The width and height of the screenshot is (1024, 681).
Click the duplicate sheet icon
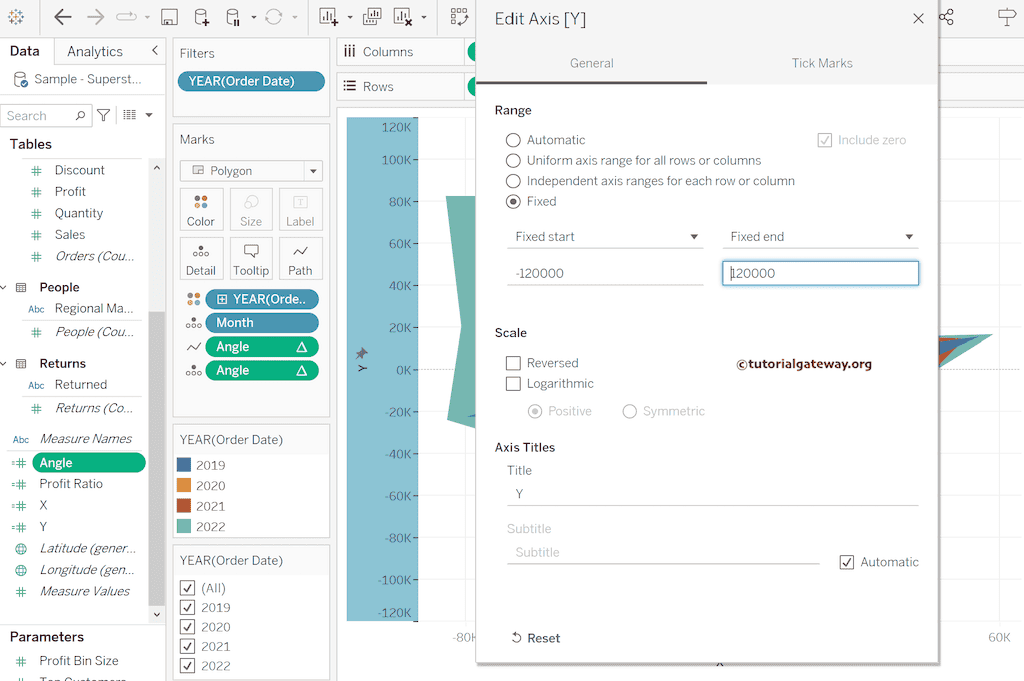[372, 17]
